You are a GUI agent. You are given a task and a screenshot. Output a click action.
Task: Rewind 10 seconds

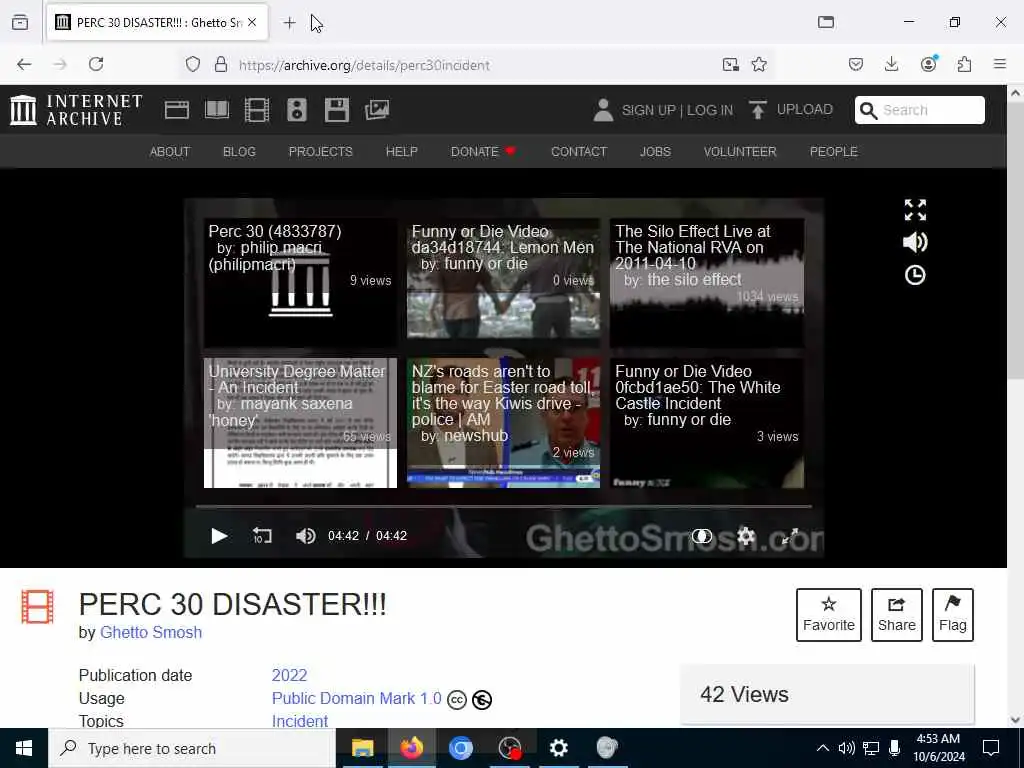point(262,536)
